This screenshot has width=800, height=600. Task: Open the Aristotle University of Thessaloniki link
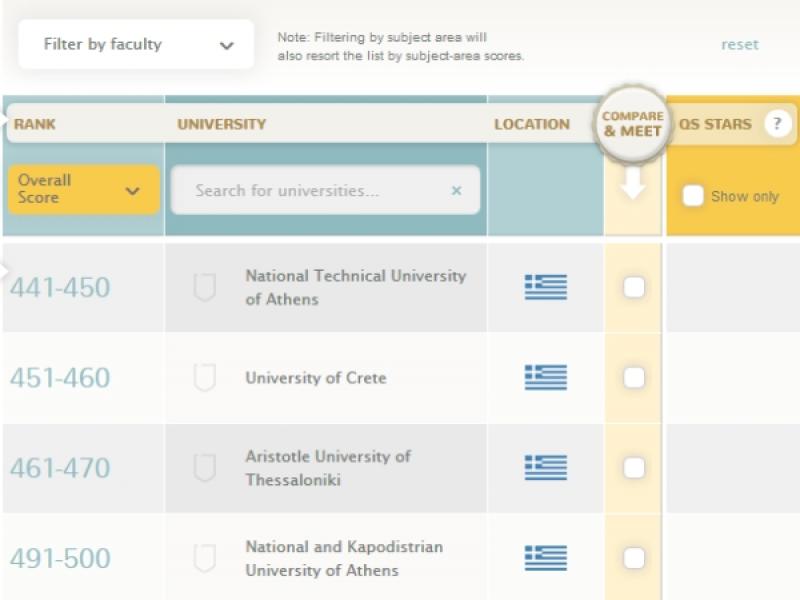[x=328, y=468]
